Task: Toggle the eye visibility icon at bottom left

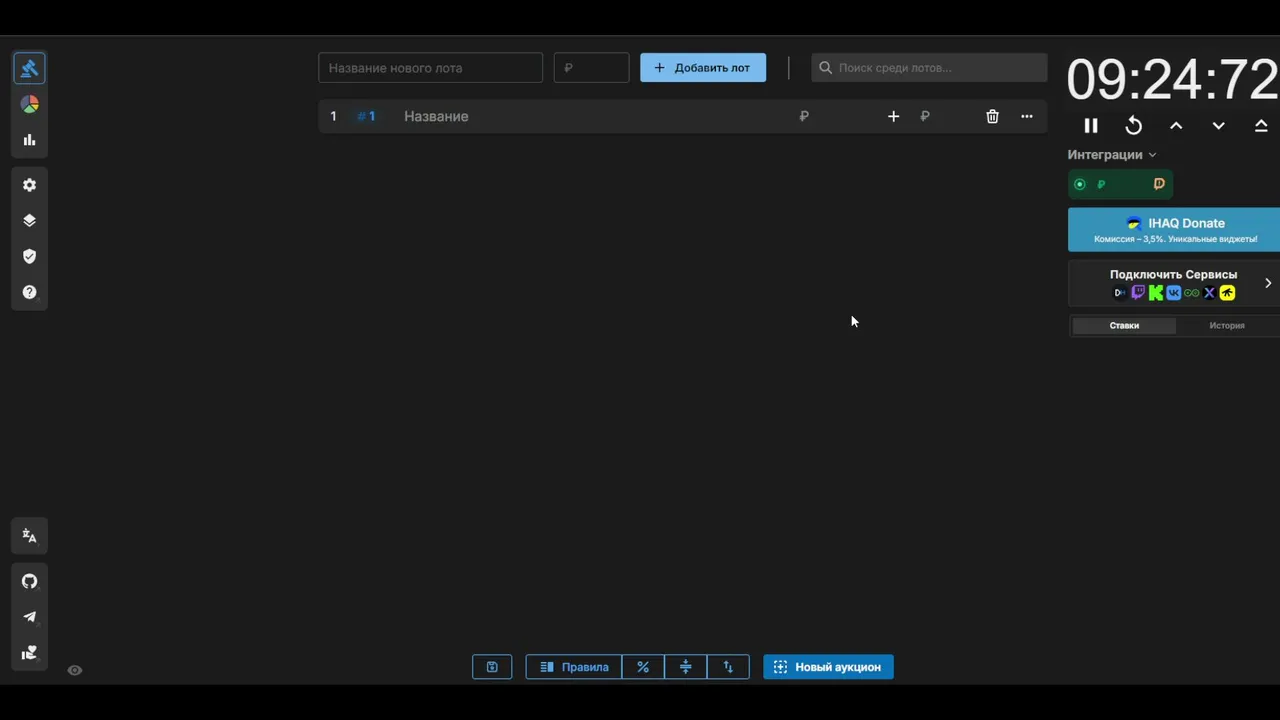Action: (x=74, y=670)
